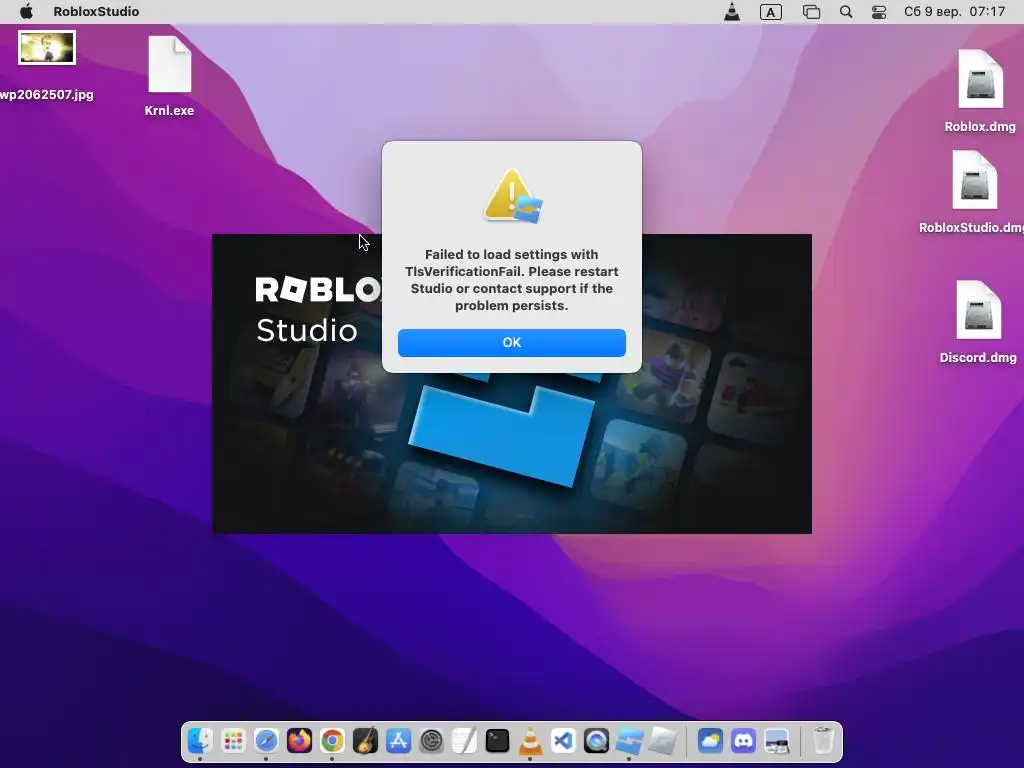The width and height of the screenshot is (1024, 768).
Task: Click the warning icon in the dialog
Action: pyautogui.click(x=513, y=196)
